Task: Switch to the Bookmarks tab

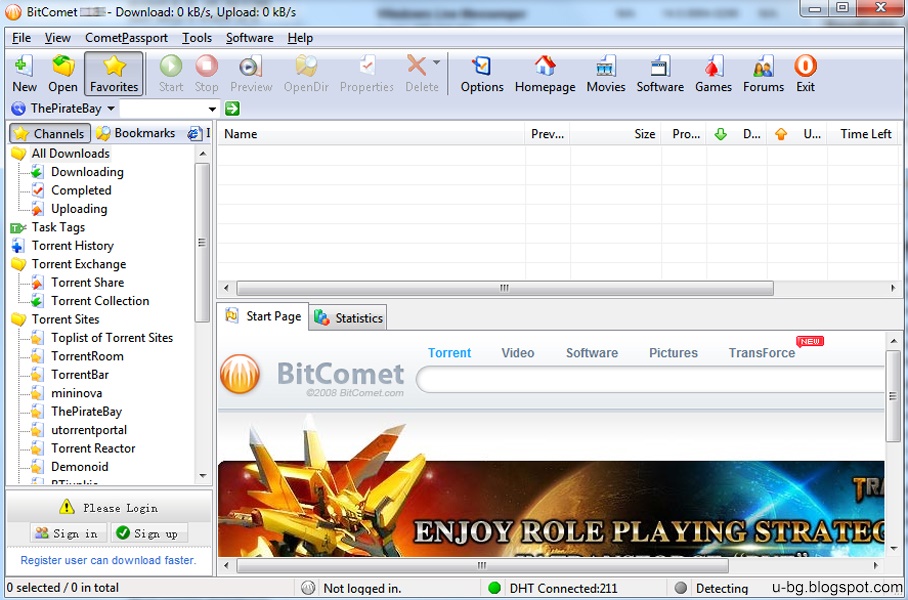Action: [136, 133]
